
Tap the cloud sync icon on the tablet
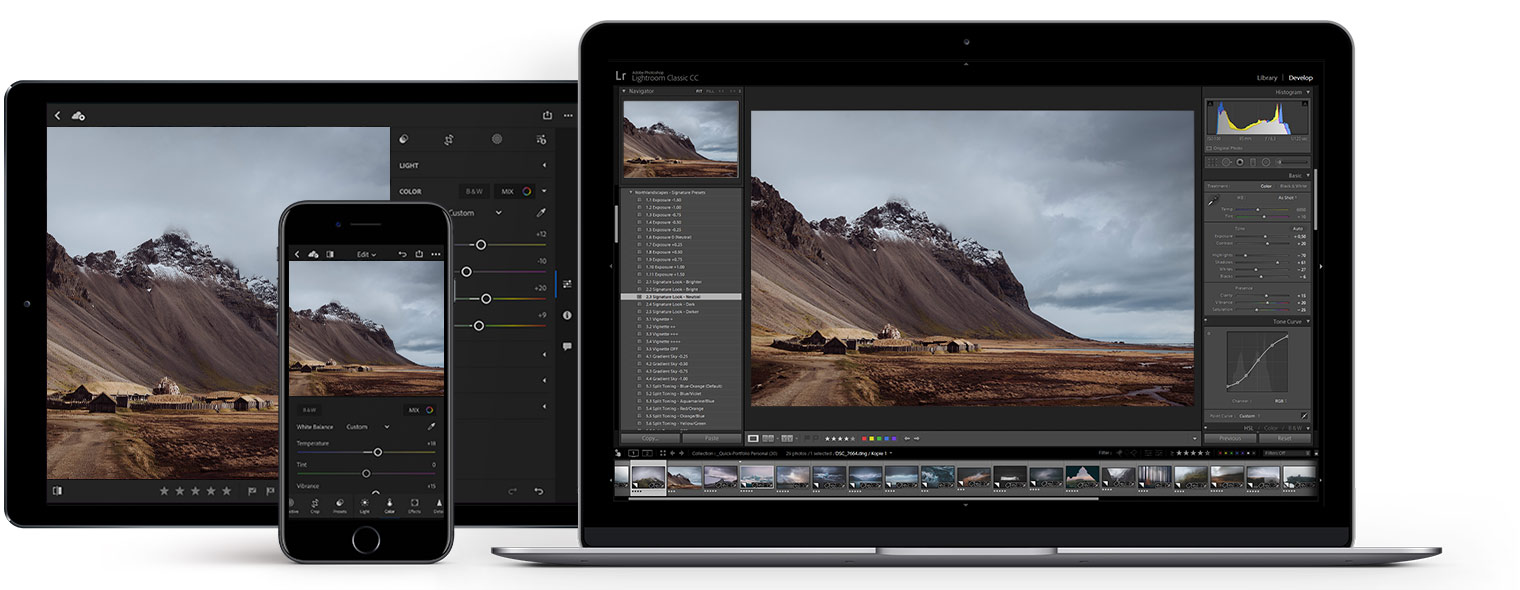pos(80,115)
